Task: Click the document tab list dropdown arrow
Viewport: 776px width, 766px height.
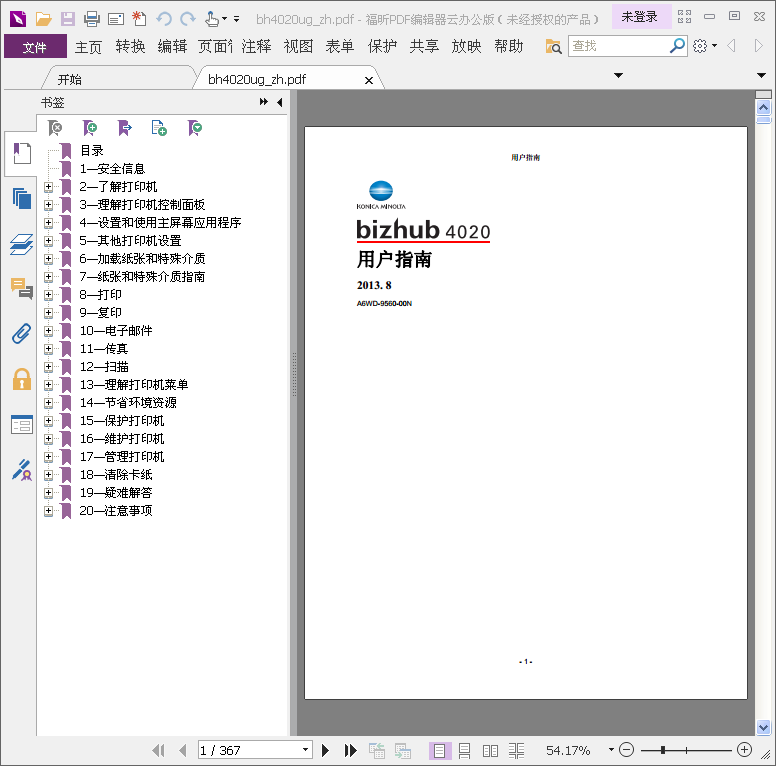Action: (618, 75)
